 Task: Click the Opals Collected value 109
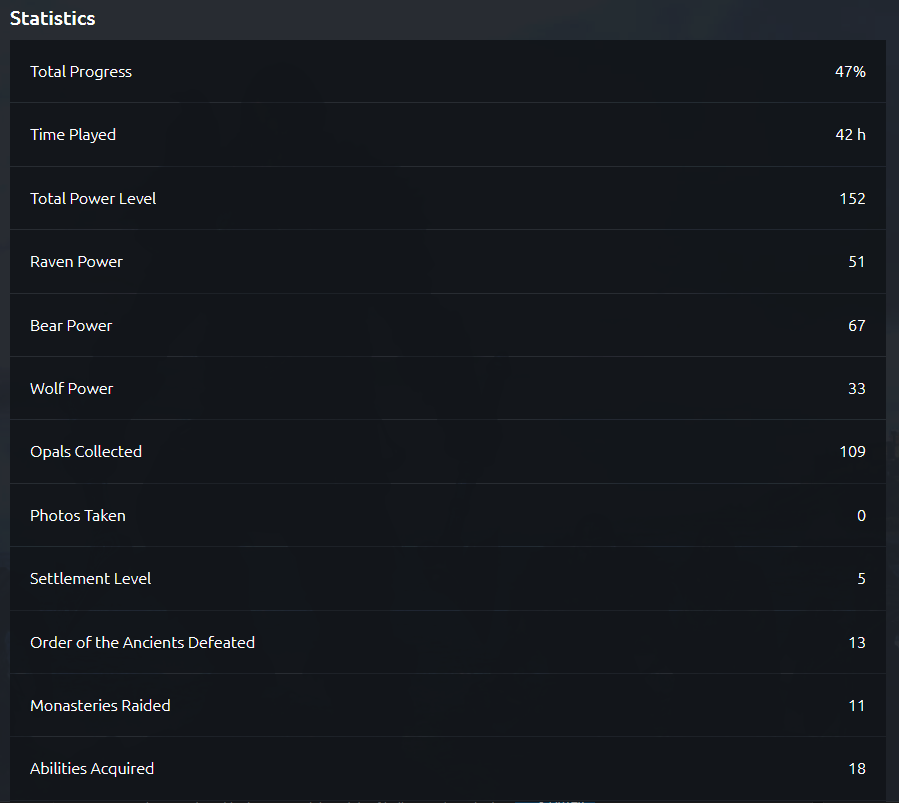(852, 452)
